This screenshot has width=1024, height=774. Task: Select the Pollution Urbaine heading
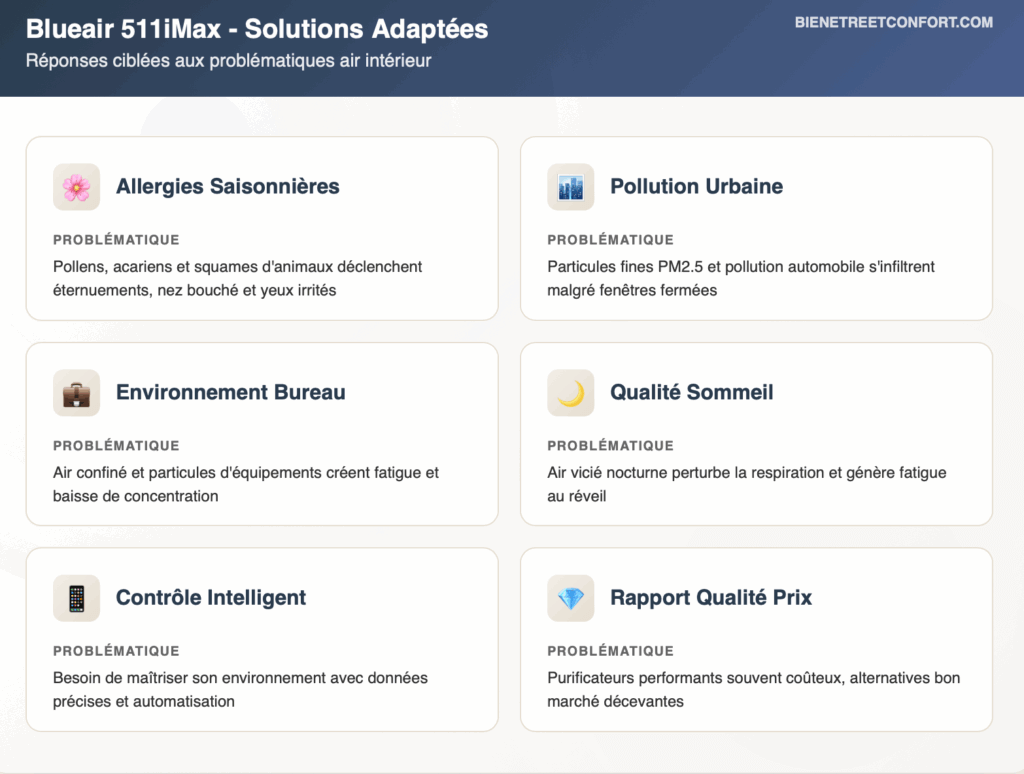[x=696, y=186]
